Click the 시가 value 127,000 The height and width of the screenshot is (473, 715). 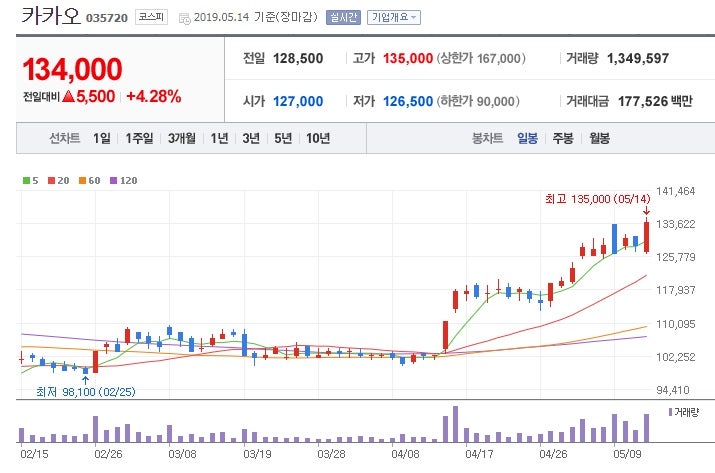tap(298, 101)
